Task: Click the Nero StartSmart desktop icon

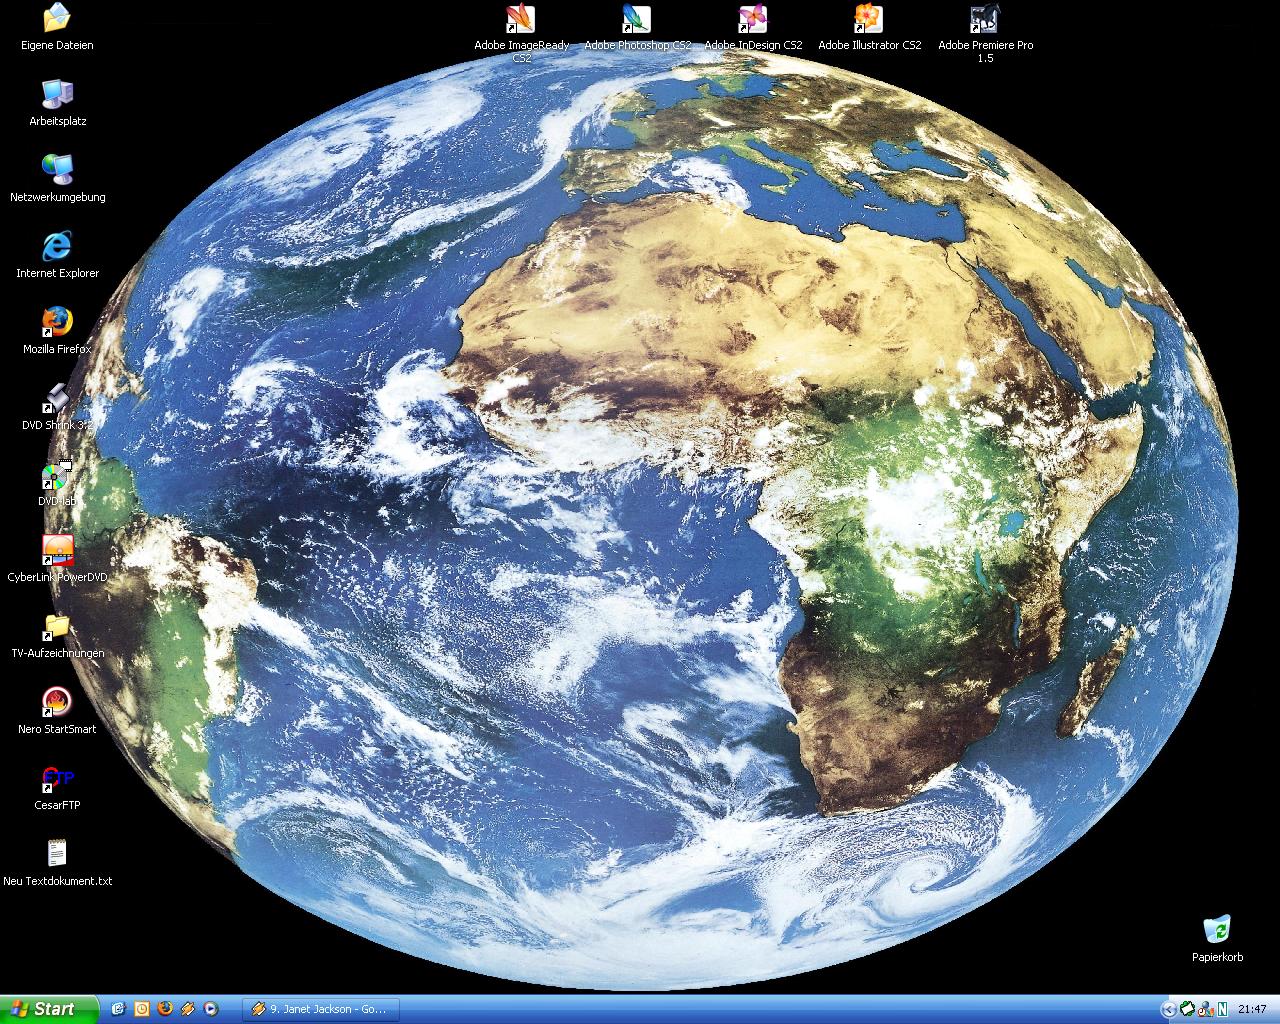Action: click(57, 703)
